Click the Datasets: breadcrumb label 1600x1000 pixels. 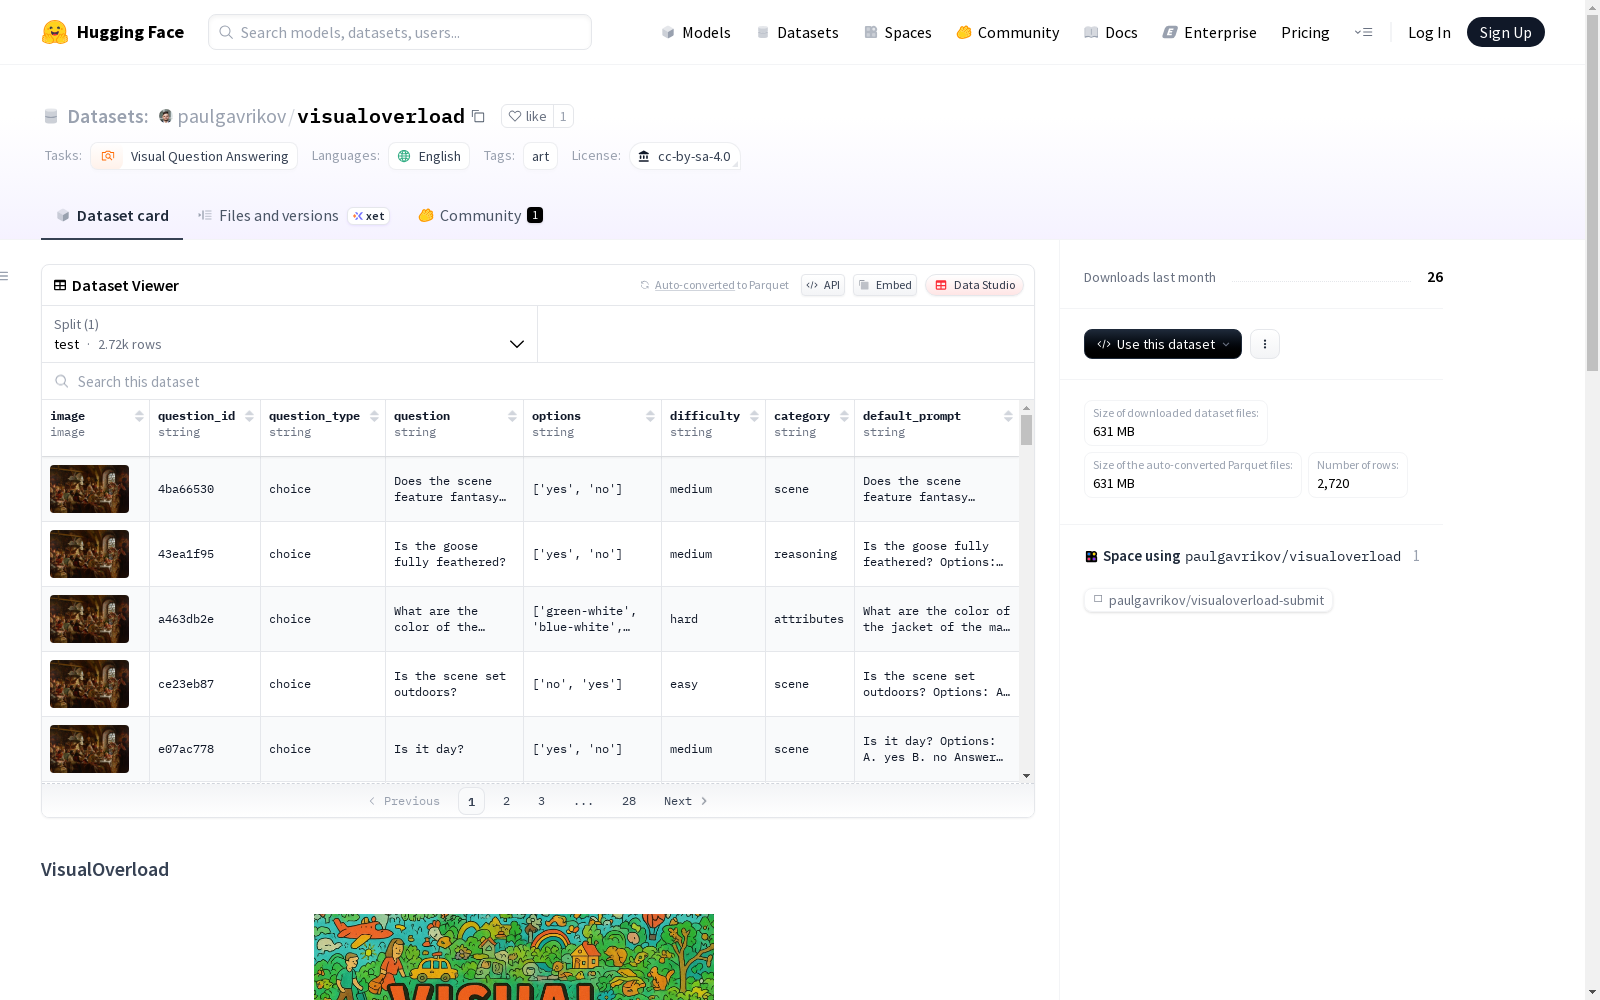[108, 116]
